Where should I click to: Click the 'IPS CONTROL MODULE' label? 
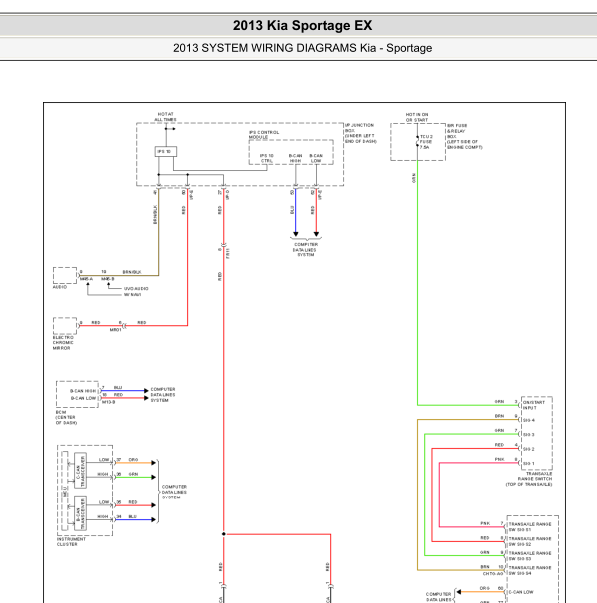(x=263, y=135)
